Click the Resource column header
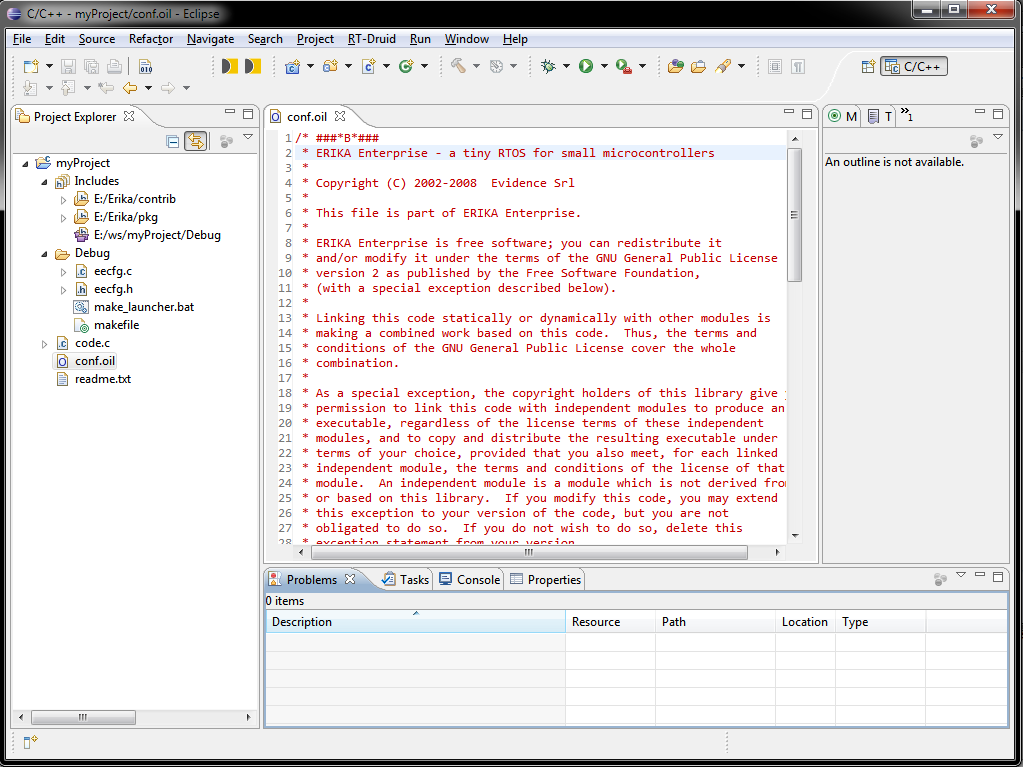The width and height of the screenshot is (1023, 767). click(610, 622)
